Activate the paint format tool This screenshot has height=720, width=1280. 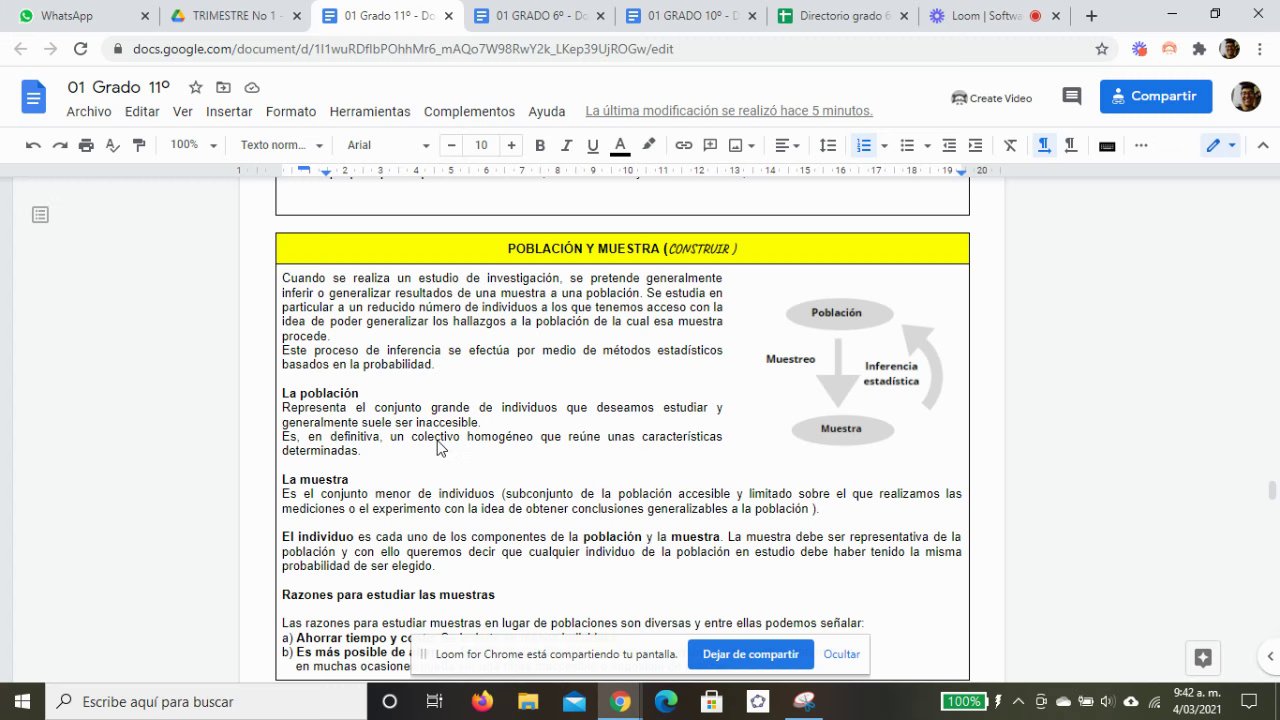tap(139, 145)
